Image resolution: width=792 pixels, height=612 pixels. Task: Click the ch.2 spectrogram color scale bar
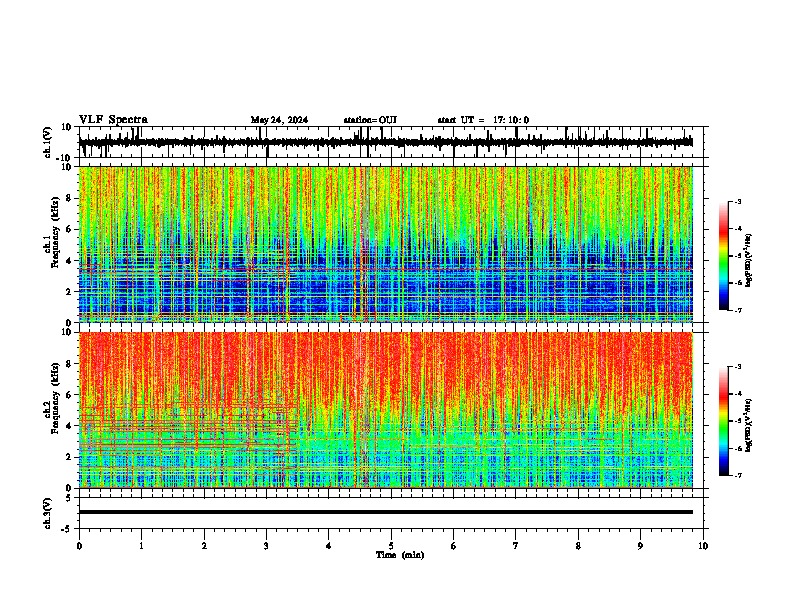724,421
